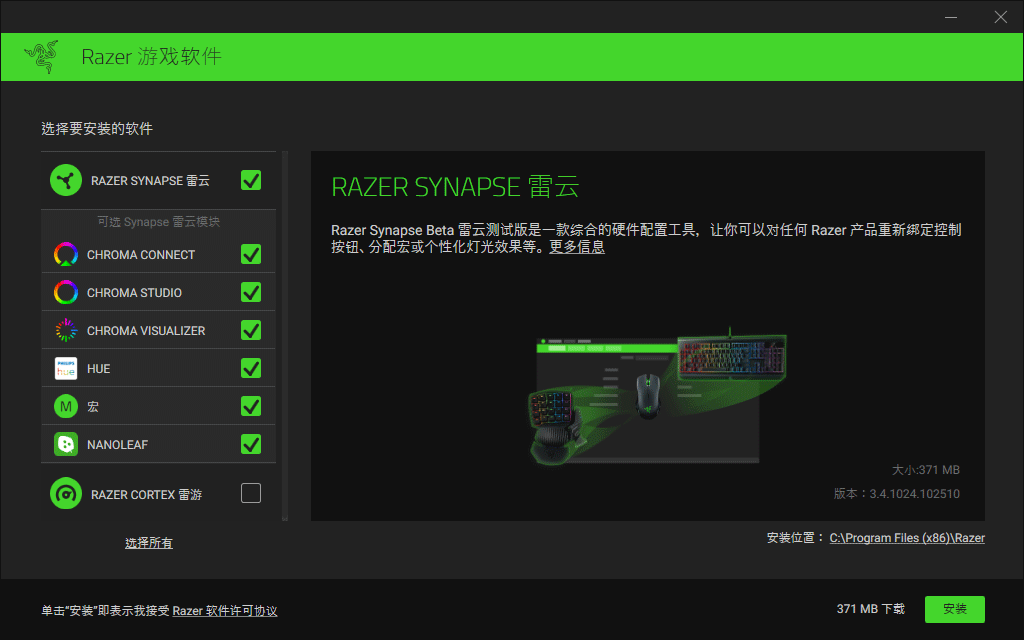Click the 可选 Synapse 雷云模块 heading
Screen dimensions: 1024x640
coord(159,222)
